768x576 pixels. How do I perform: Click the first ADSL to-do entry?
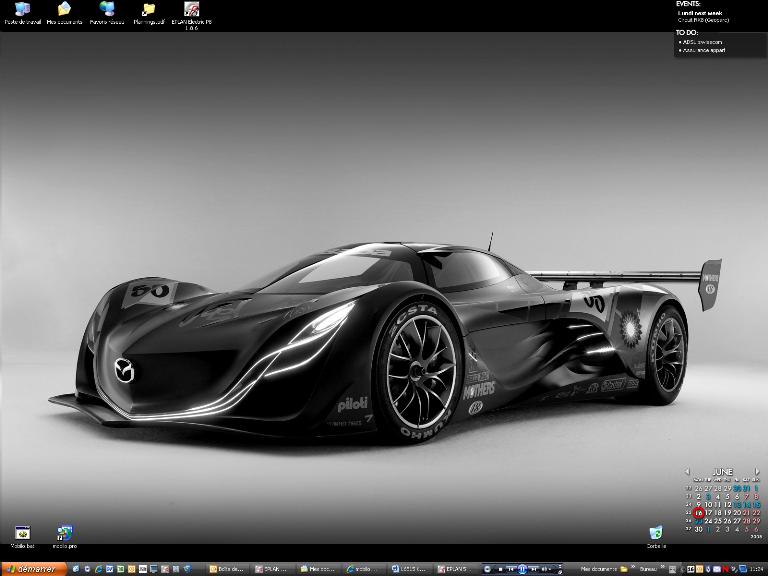coord(701,42)
